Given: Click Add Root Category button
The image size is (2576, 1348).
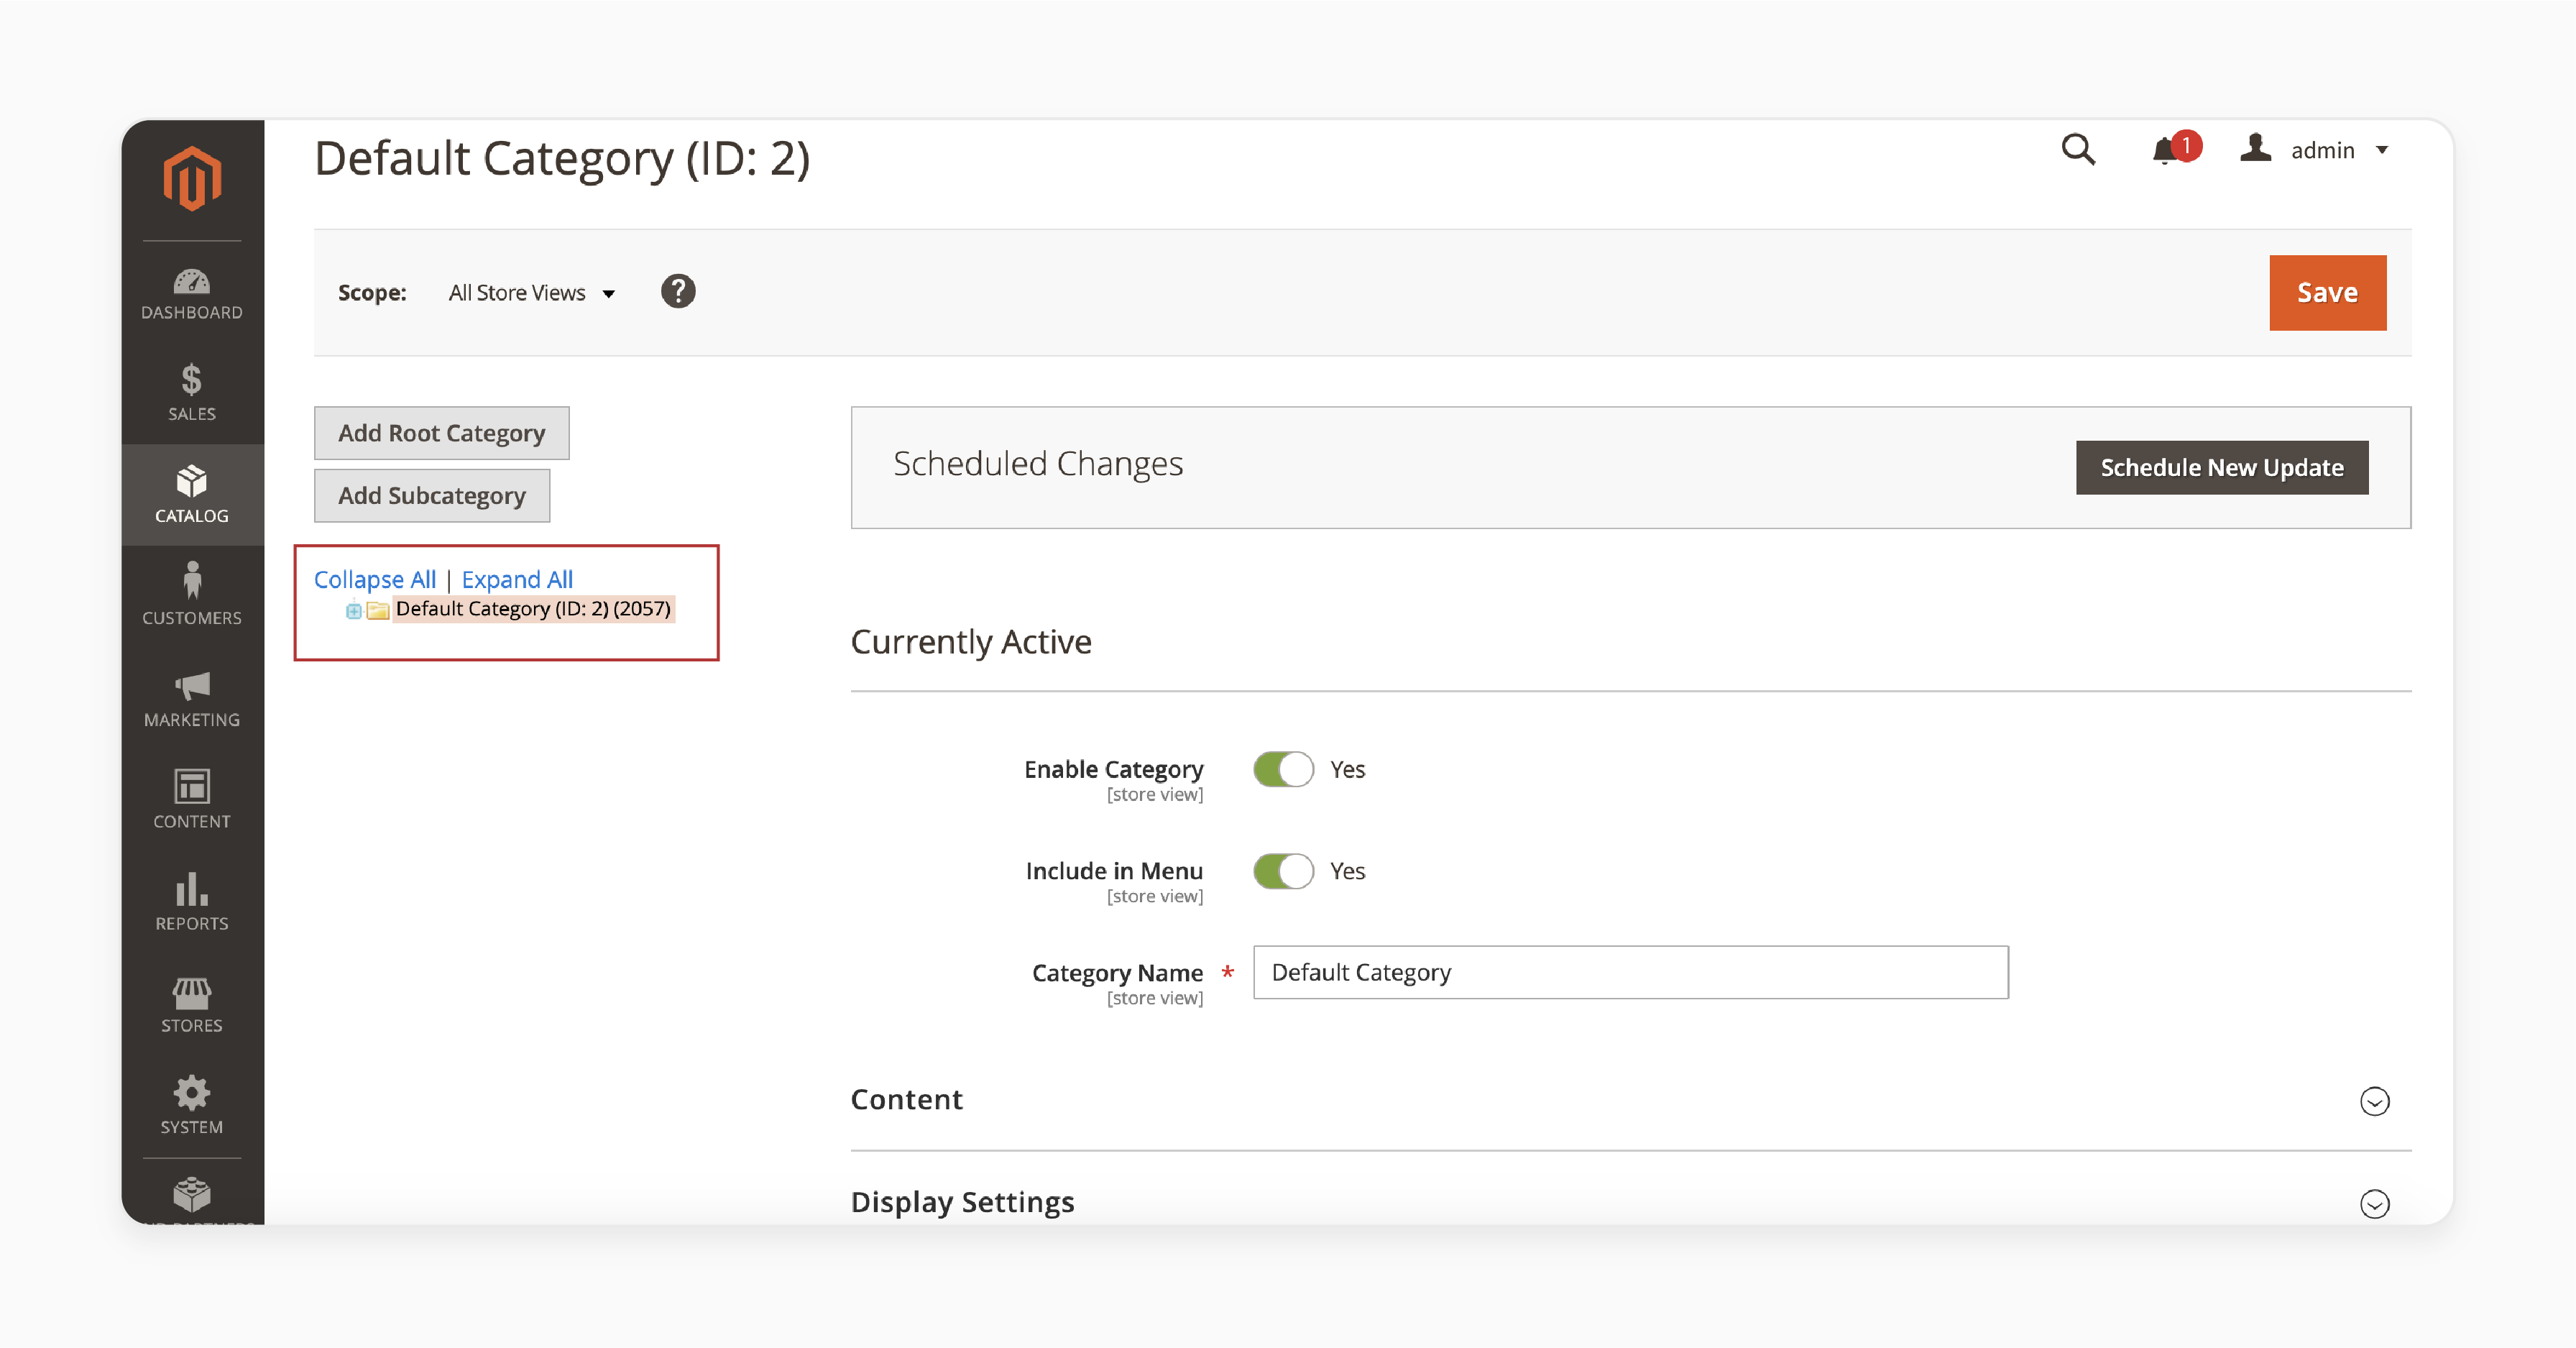Looking at the screenshot, I should tap(441, 433).
